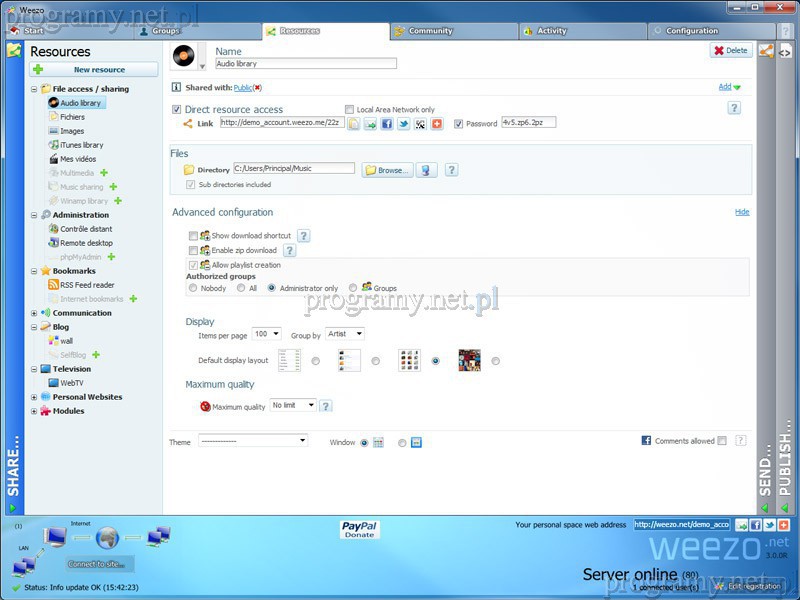Click the Browse... directory button
800x600 pixels.
tap(387, 170)
